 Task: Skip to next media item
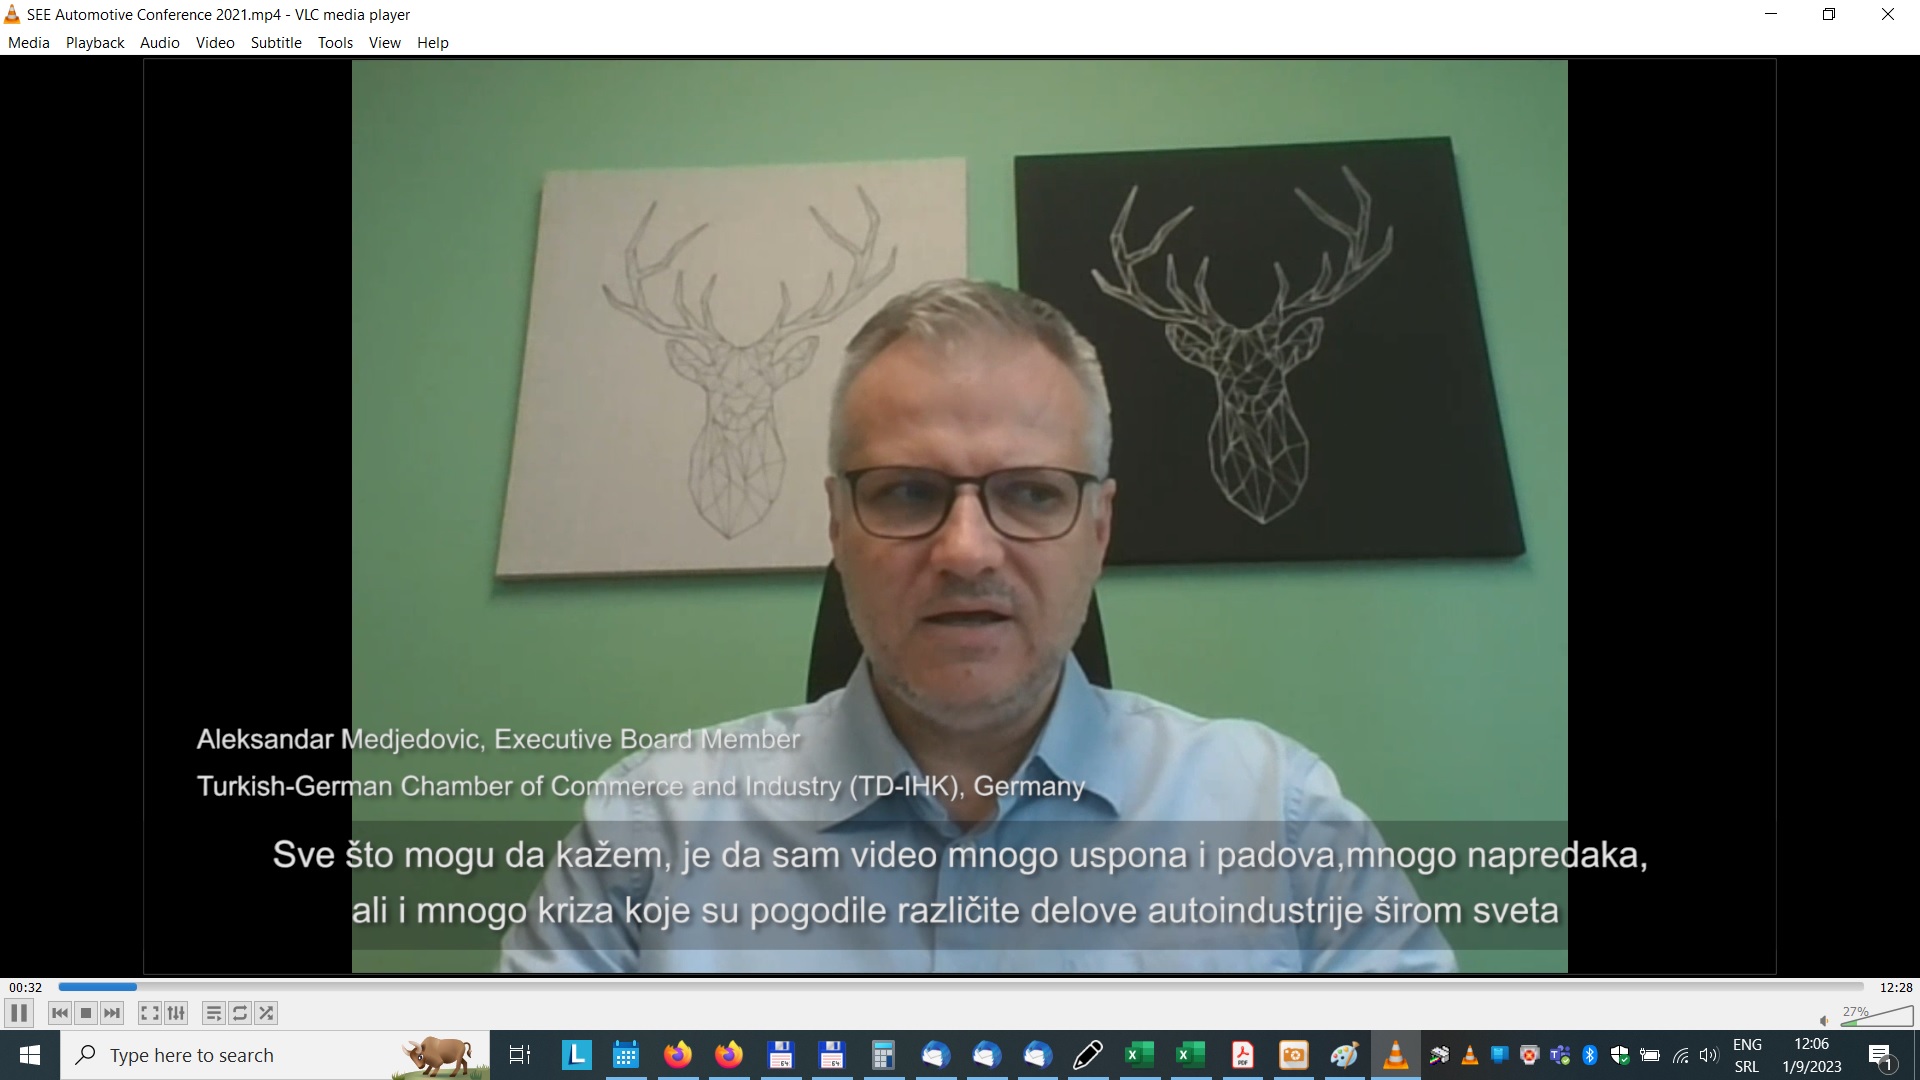(112, 1013)
